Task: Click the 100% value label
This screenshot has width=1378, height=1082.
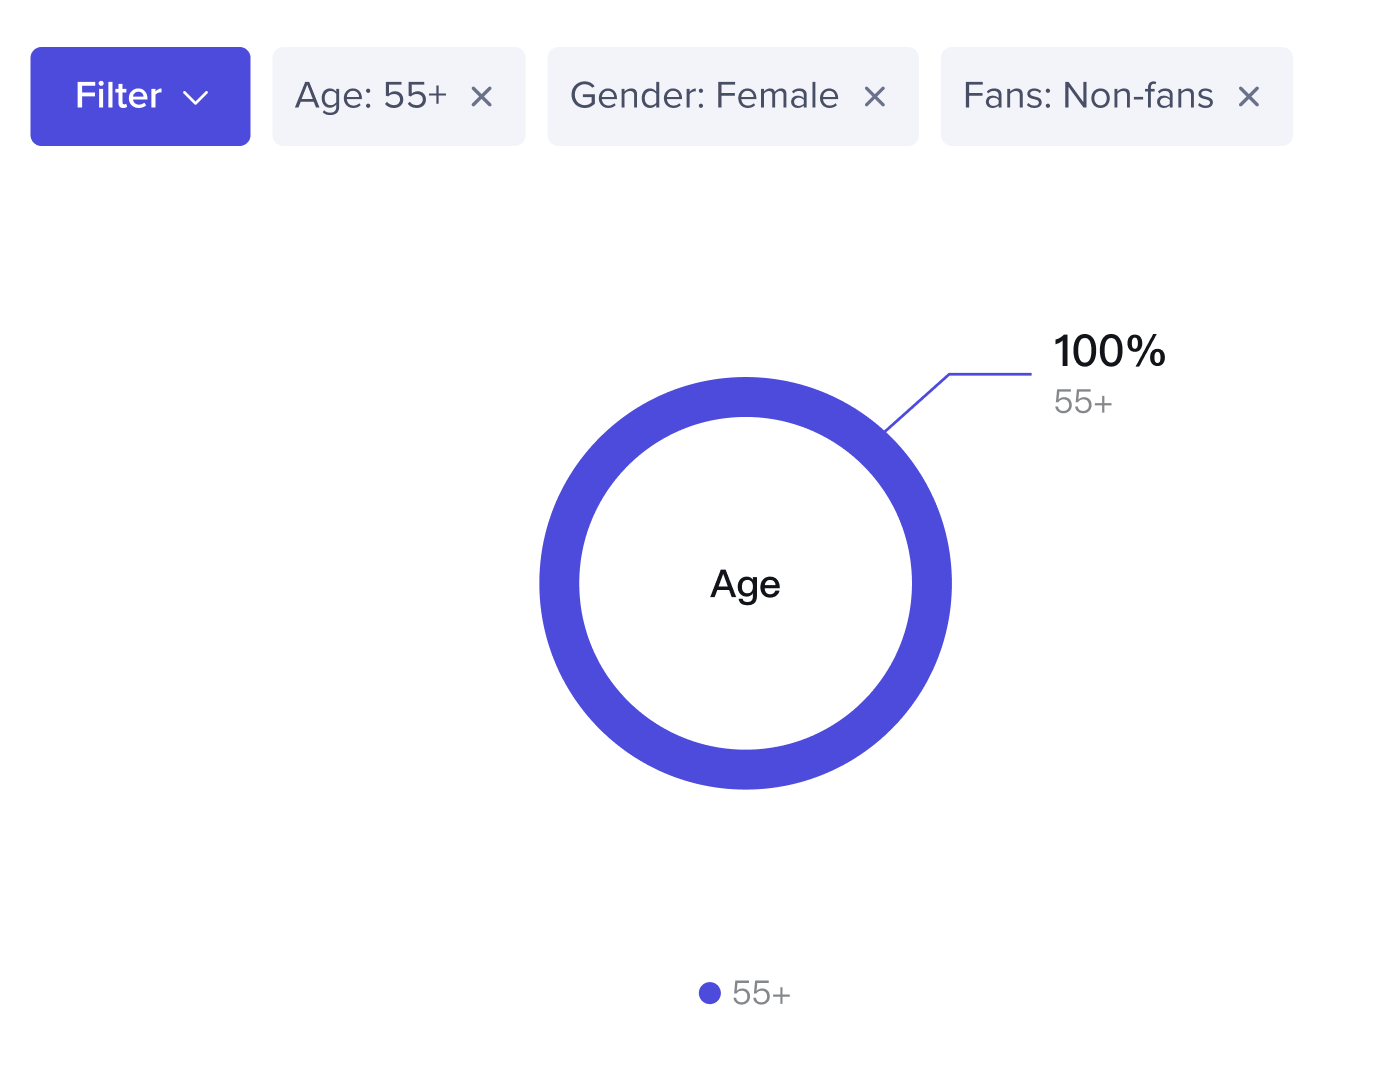Action: (x=1109, y=352)
